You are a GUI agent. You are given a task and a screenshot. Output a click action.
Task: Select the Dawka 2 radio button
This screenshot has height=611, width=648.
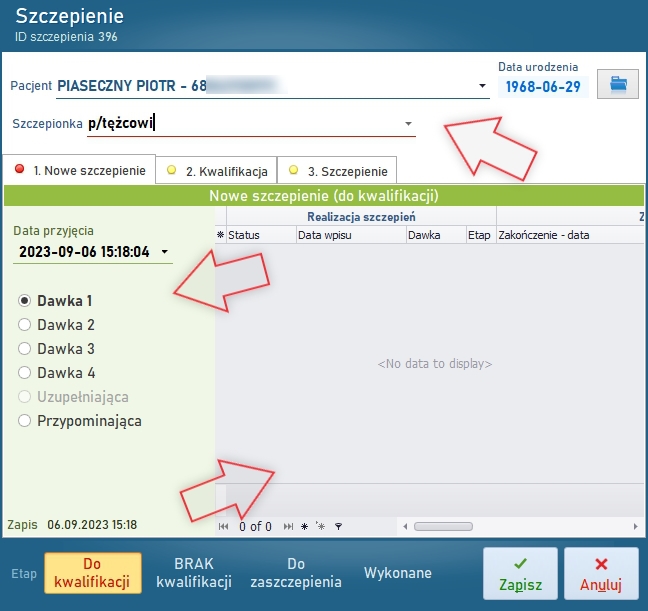(x=25, y=325)
